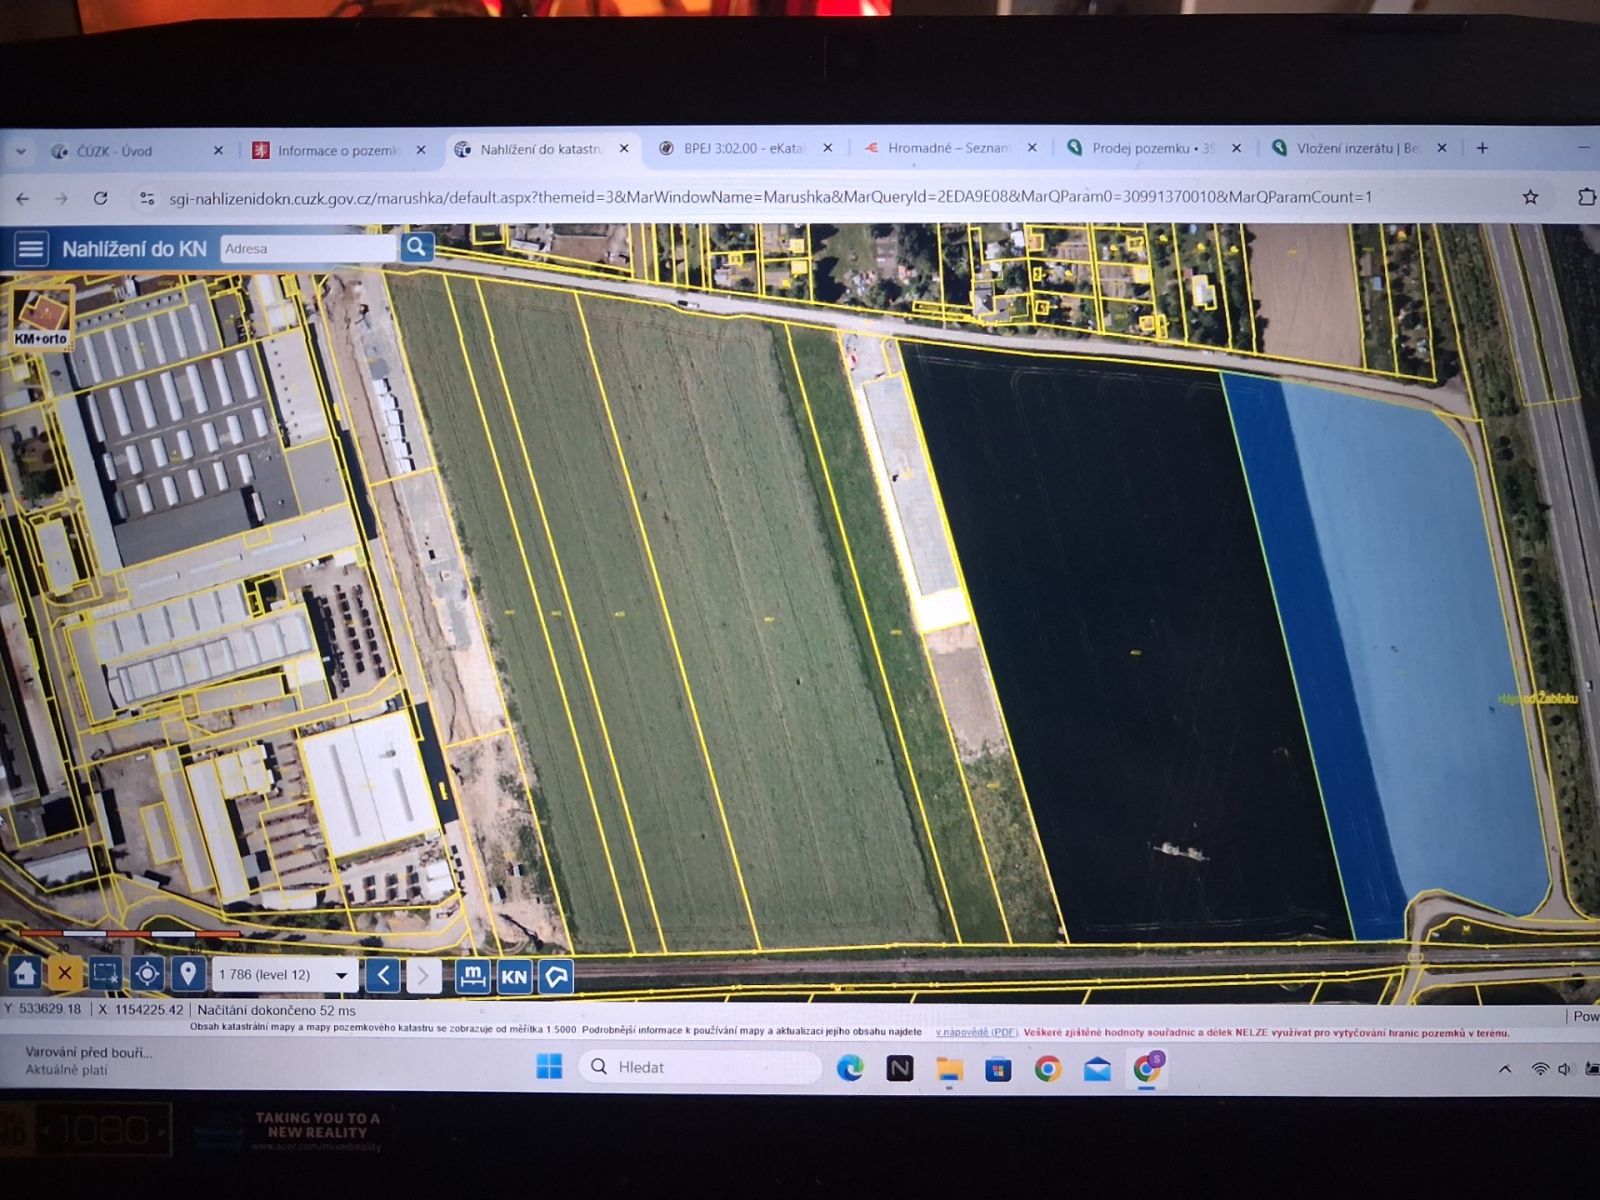Open the BPEJ 3.02.00 eKatalog tab
The image size is (1600, 1200).
tap(743, 148)
